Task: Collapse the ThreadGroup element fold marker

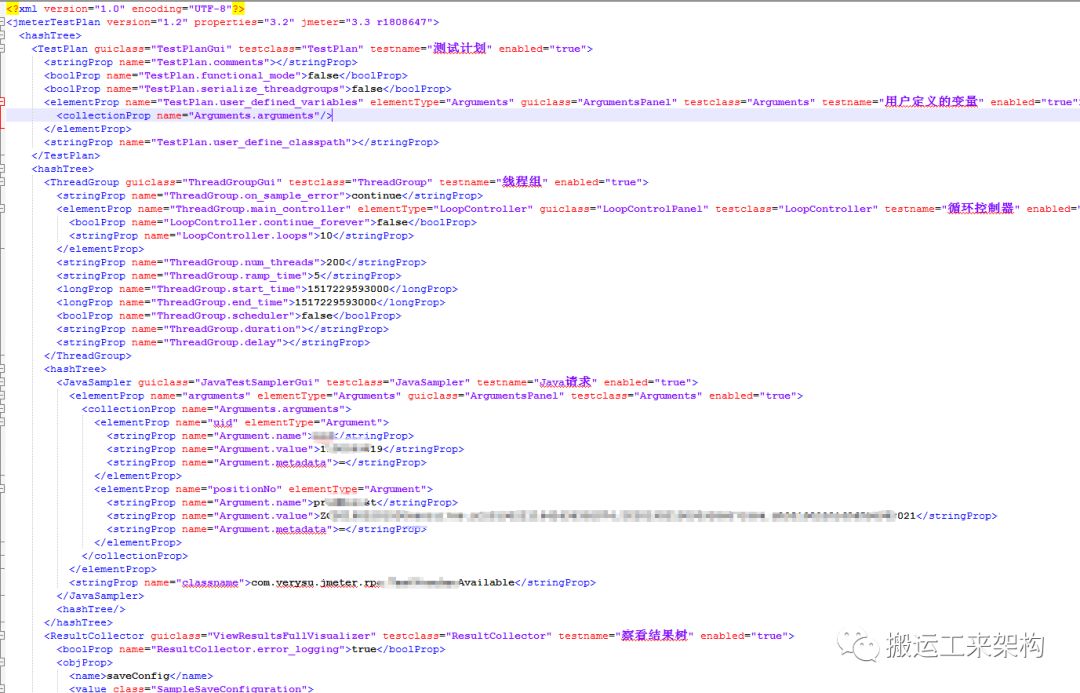Action: coord(2,183)
